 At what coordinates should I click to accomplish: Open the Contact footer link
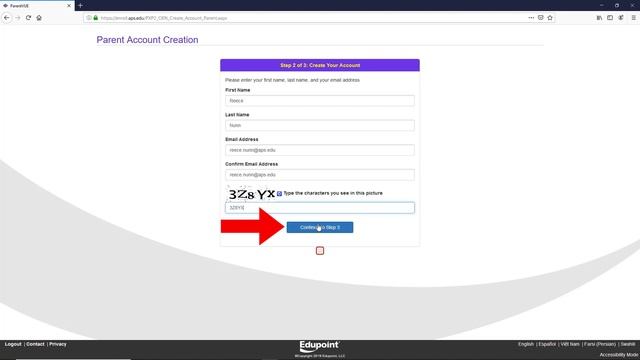point(35,344)
